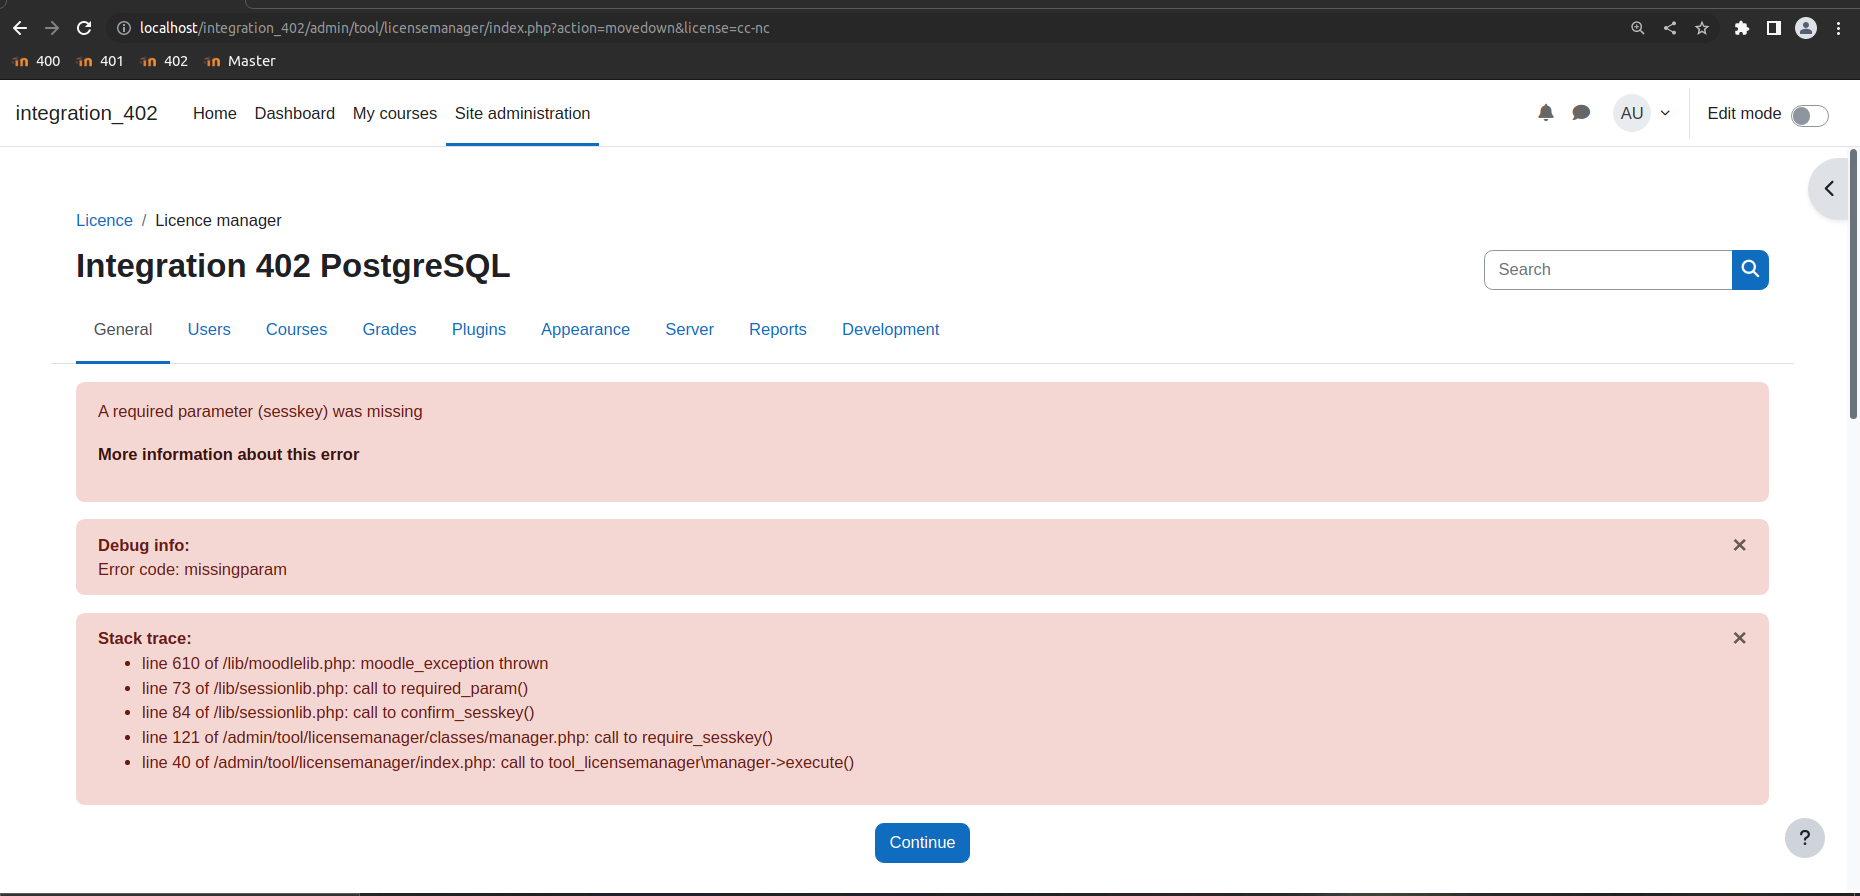Click the blue search magnifier button
Screen dimensions: 1860x896
click(1750, 270)
